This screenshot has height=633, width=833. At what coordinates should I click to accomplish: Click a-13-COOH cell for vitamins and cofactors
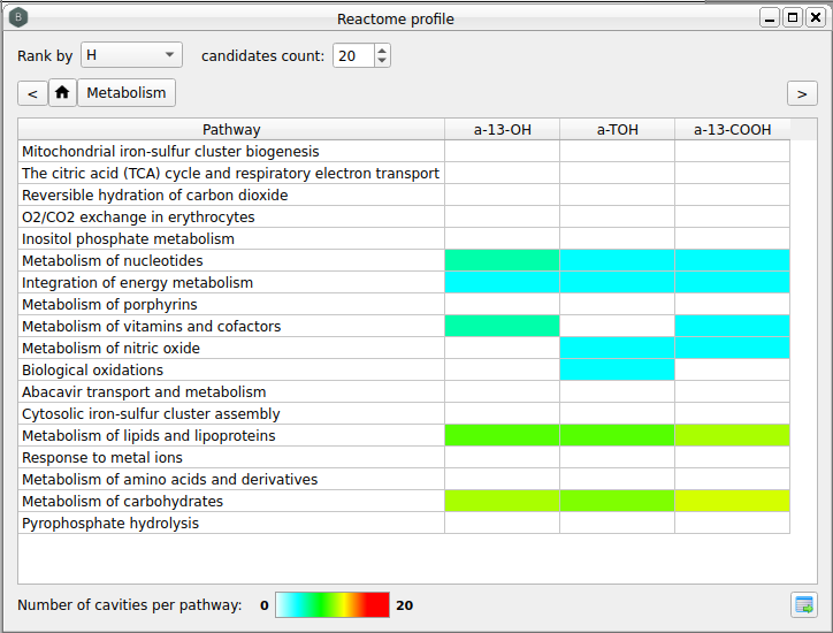click(732, 326)
